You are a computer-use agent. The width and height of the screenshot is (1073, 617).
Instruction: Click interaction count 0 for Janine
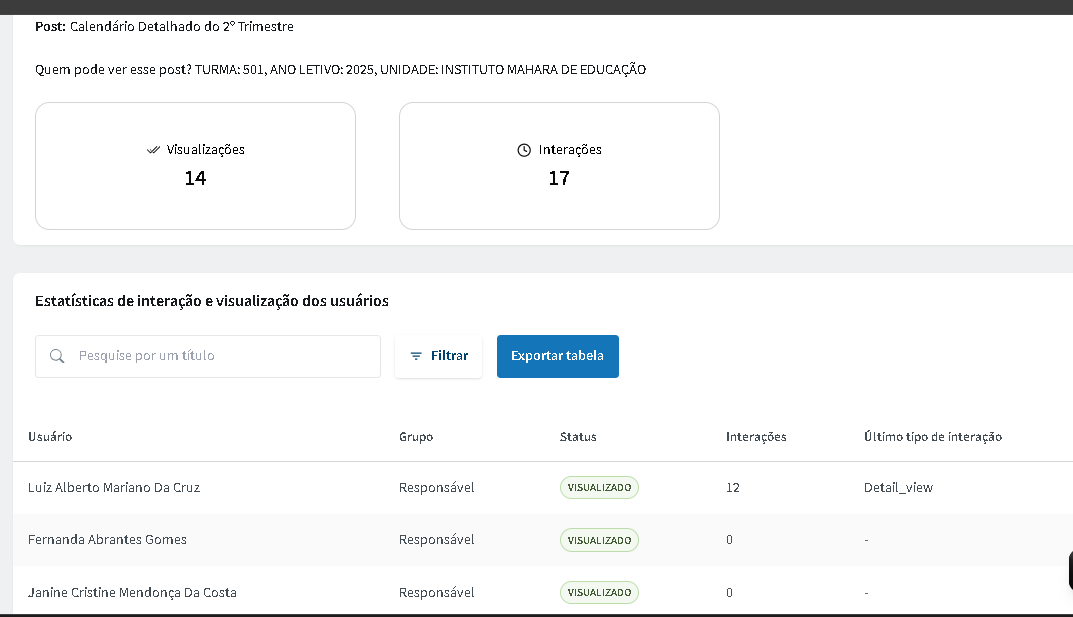tap(729, 592)
